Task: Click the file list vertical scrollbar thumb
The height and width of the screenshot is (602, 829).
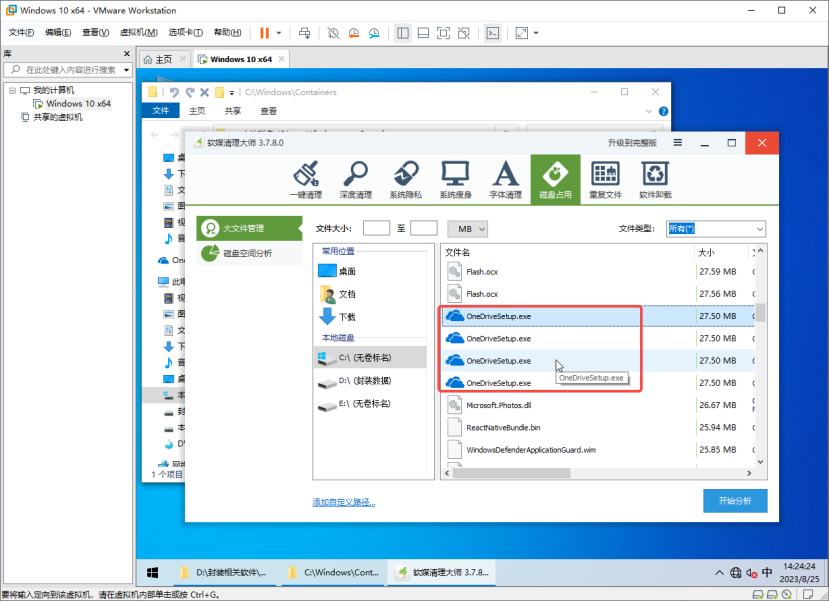Action: pos(760,312)
